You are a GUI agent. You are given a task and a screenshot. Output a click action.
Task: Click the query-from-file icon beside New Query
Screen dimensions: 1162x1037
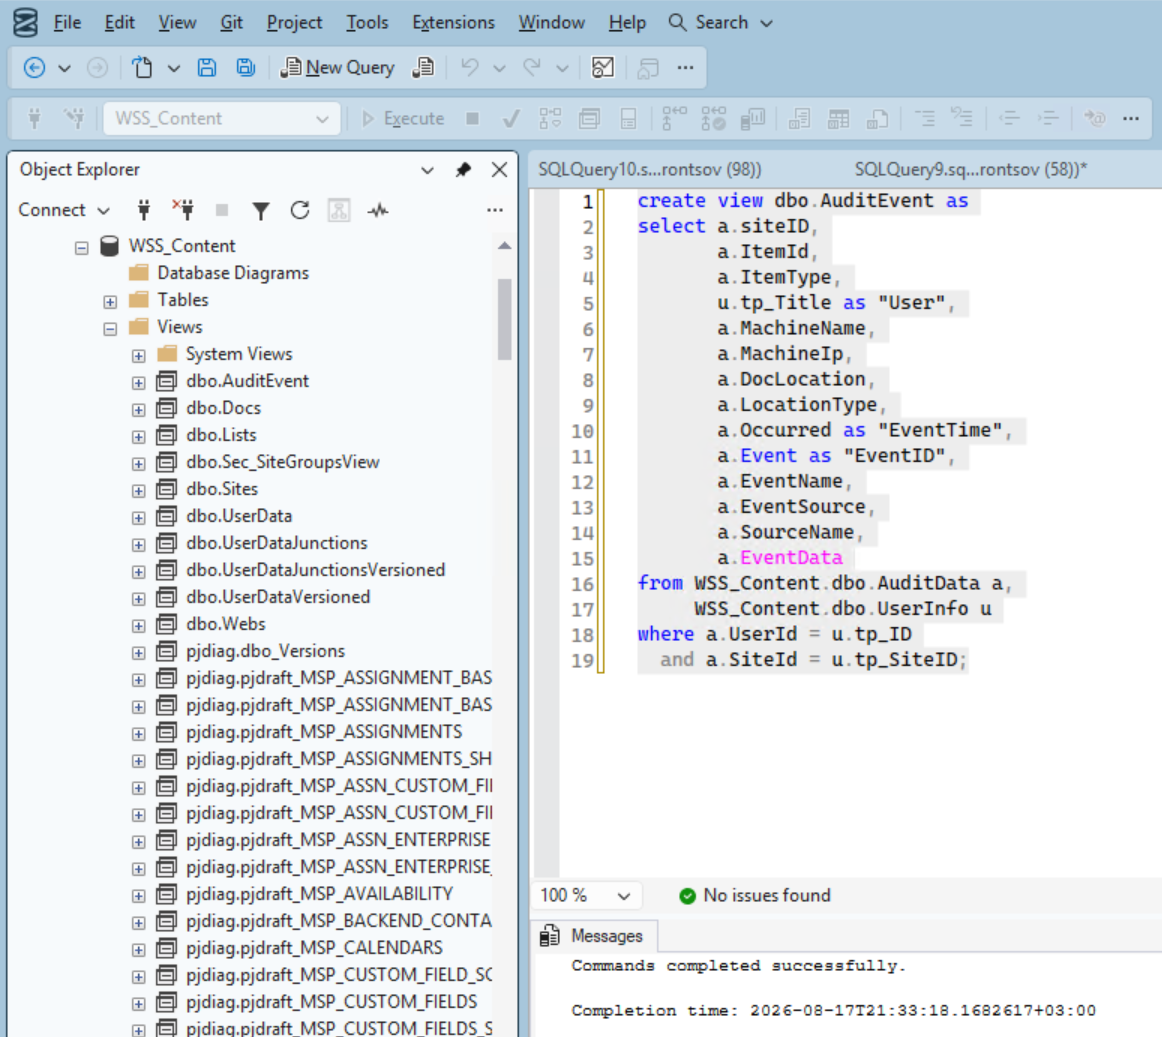[423, 67]
